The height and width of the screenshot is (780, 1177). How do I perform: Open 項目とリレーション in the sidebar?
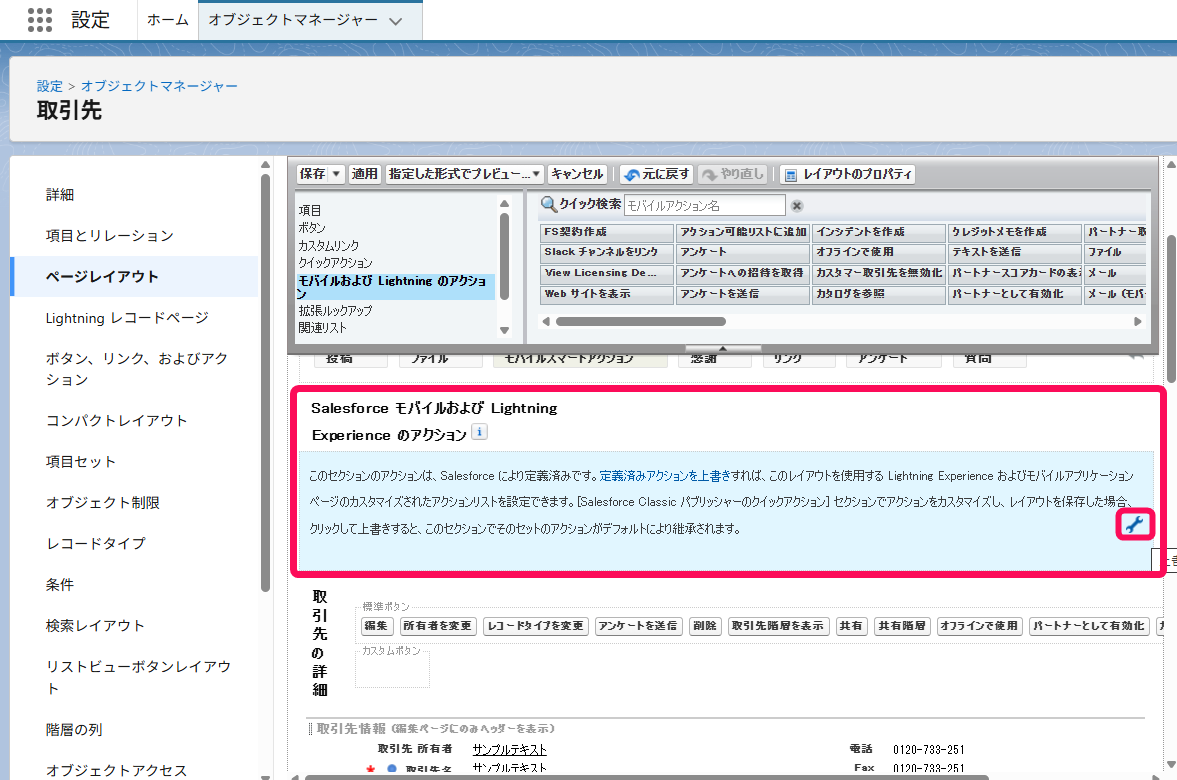(x=110, y=236)
